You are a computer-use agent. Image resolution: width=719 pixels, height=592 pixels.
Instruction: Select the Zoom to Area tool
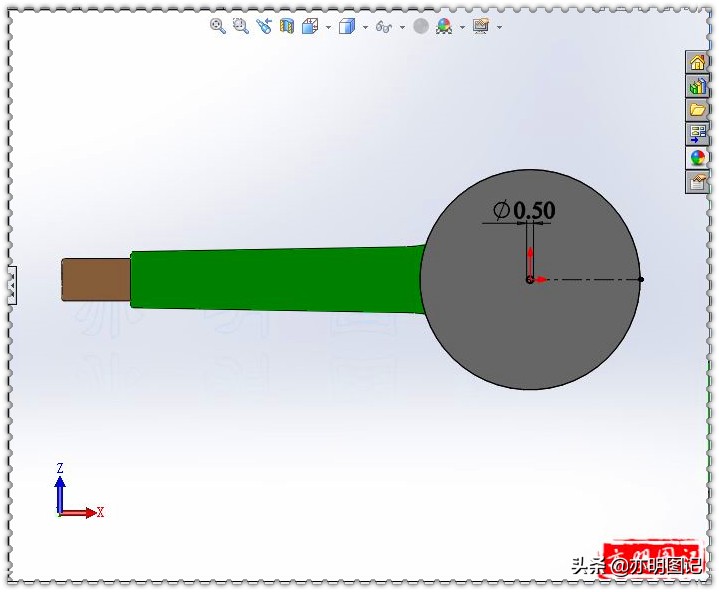[x=241, y=26]
